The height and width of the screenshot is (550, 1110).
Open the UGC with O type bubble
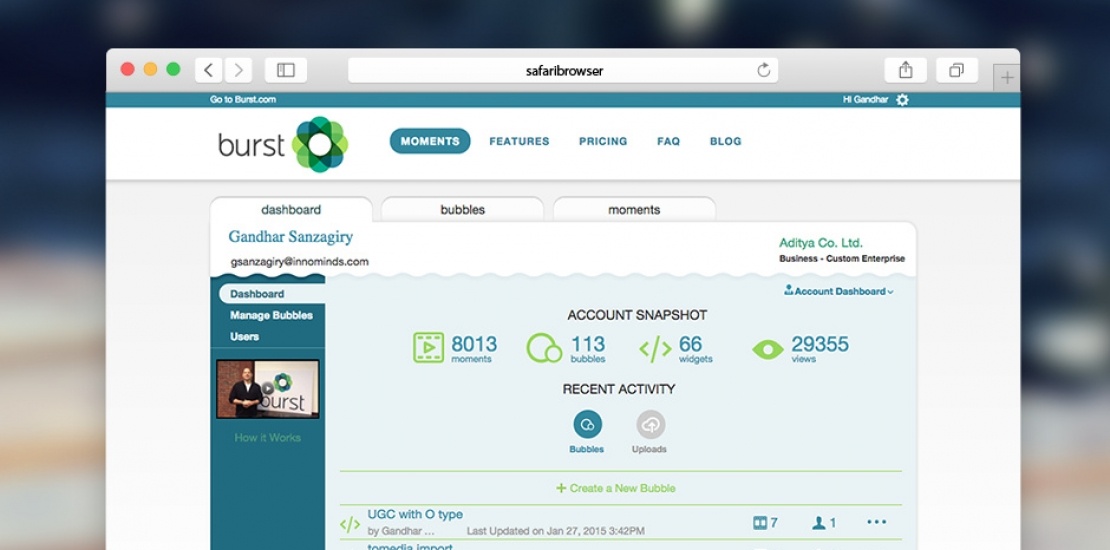pyautogui.click(x=415, y=515)
